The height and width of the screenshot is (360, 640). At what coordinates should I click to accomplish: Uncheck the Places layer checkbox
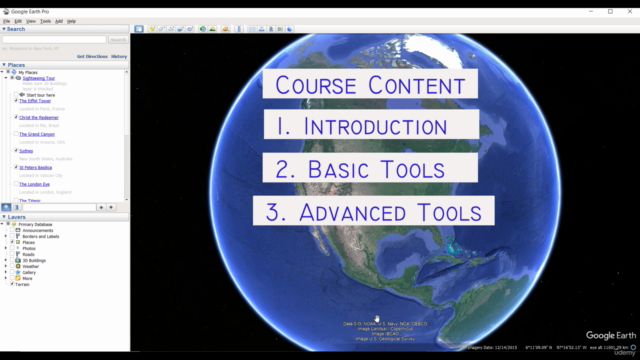pyautogui.click(x=12, y=242)
